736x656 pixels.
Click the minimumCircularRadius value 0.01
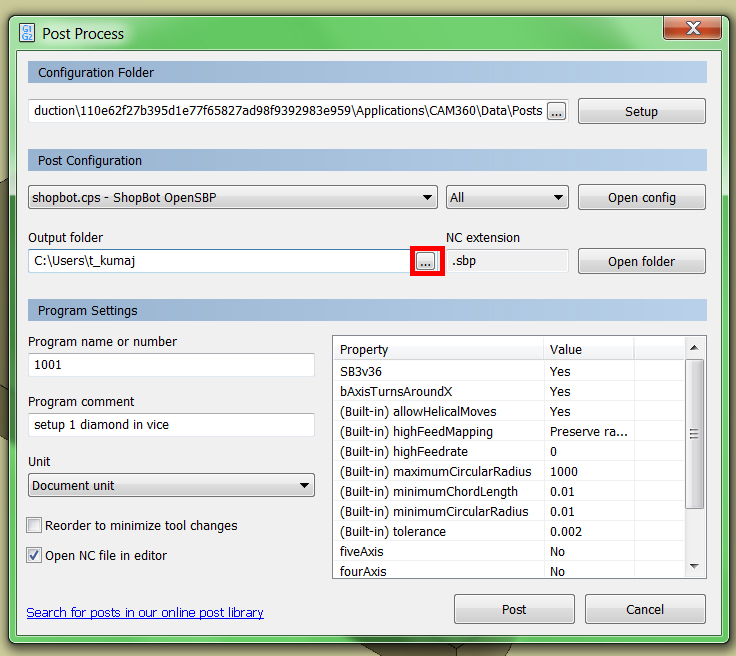click(x=562, y=511)
